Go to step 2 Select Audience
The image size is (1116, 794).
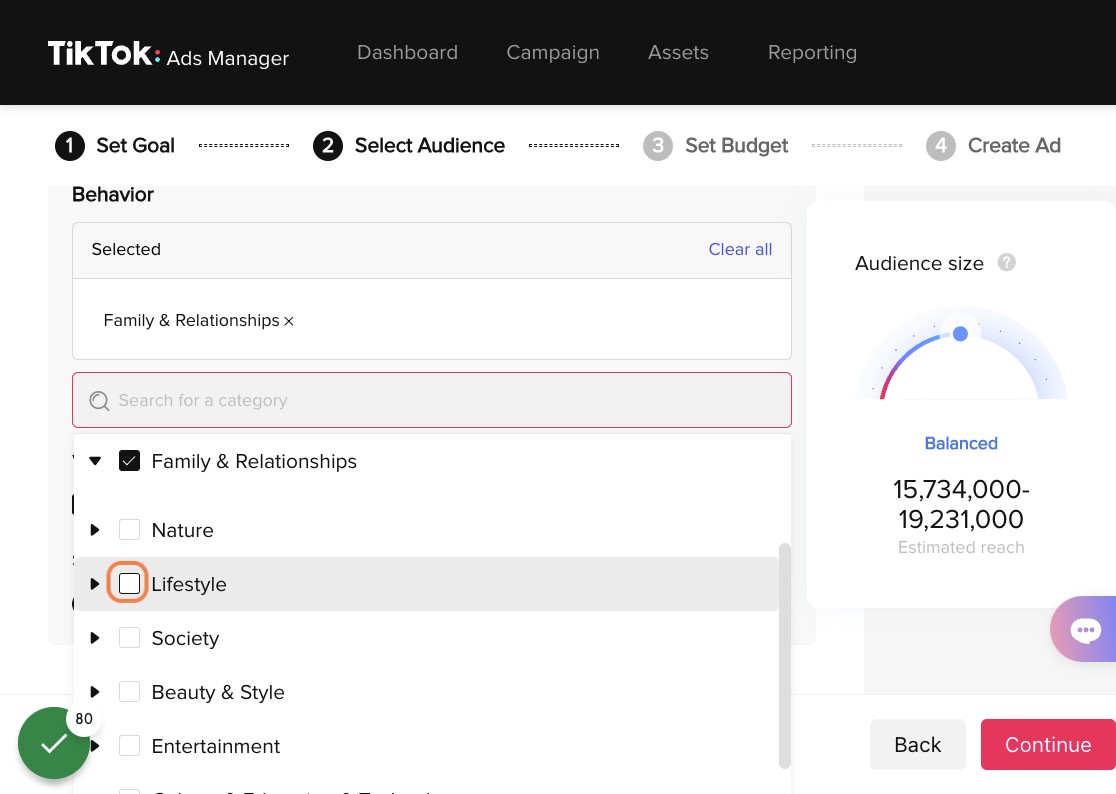pos(409,146)
